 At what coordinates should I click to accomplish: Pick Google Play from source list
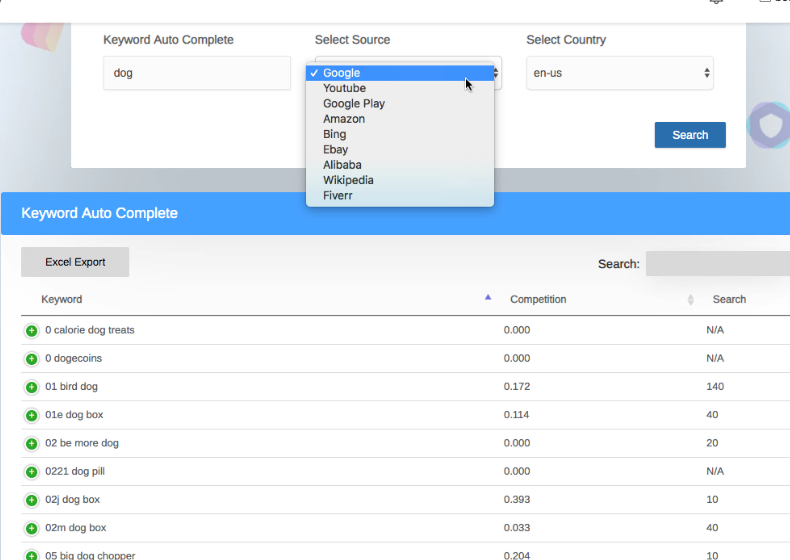tap(400, 103)
